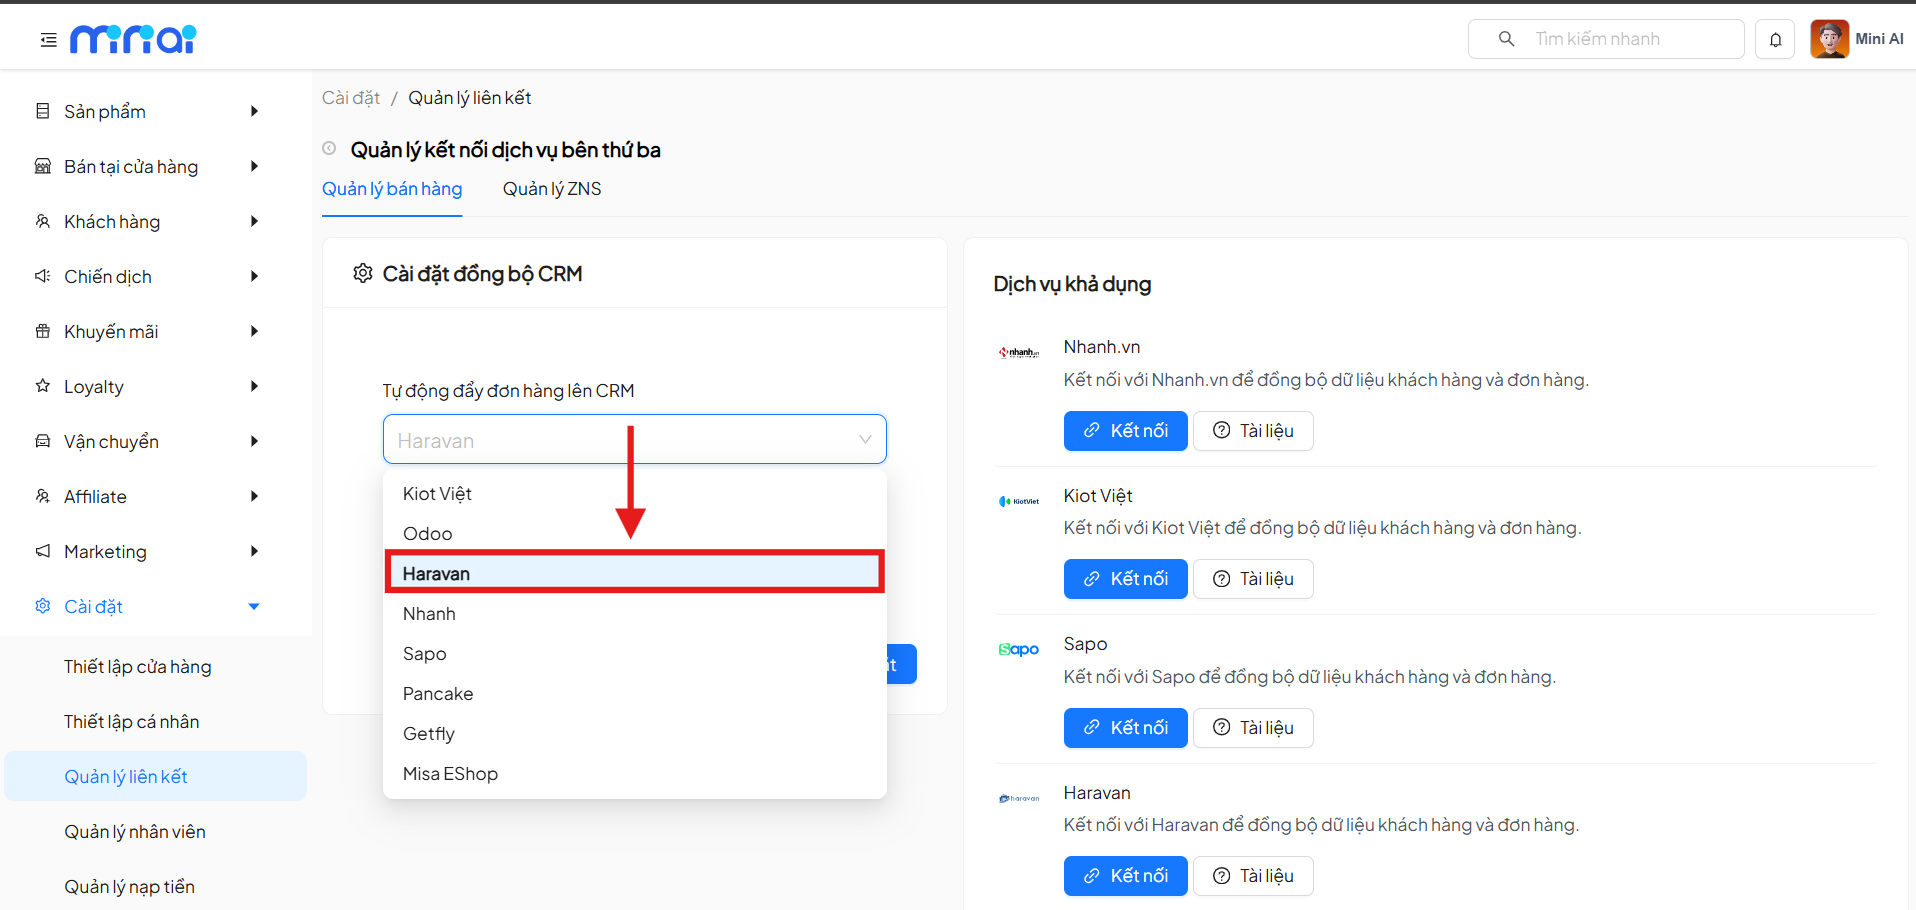Collapse the Cài đặt section chevron

click(x=253, y=606)
